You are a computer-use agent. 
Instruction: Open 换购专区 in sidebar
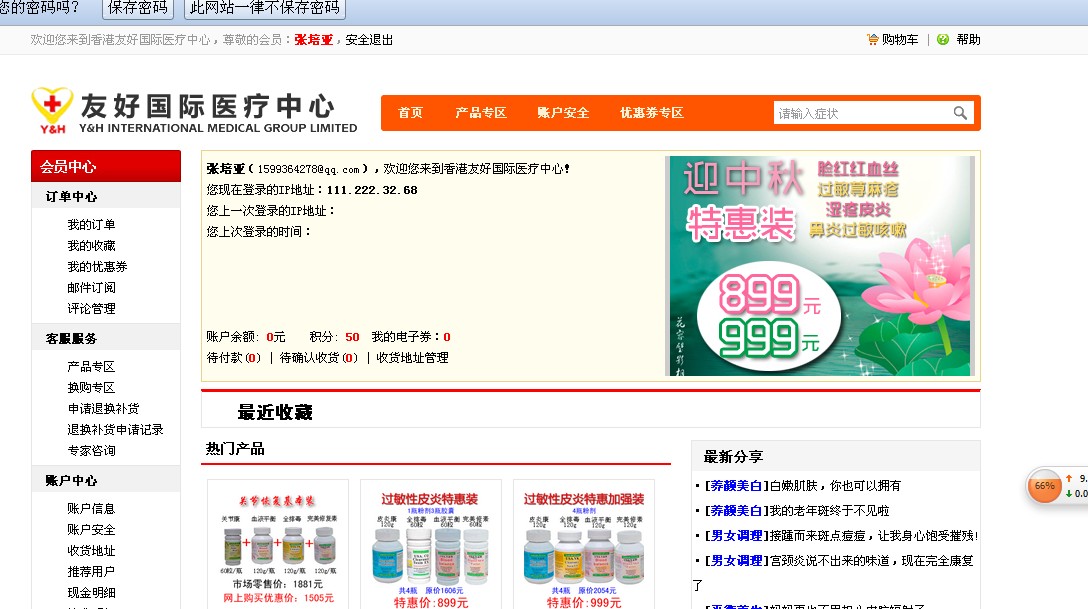coord(91,388)
